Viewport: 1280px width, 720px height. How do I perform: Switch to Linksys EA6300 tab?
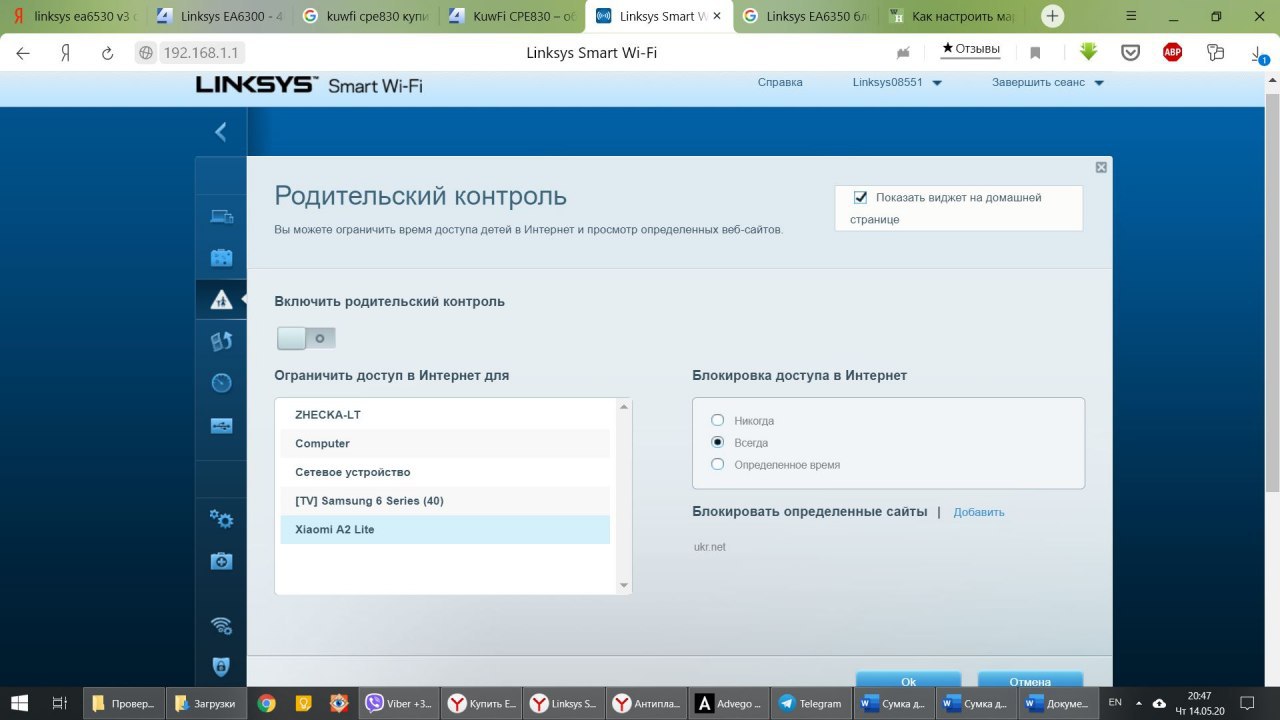220,16
